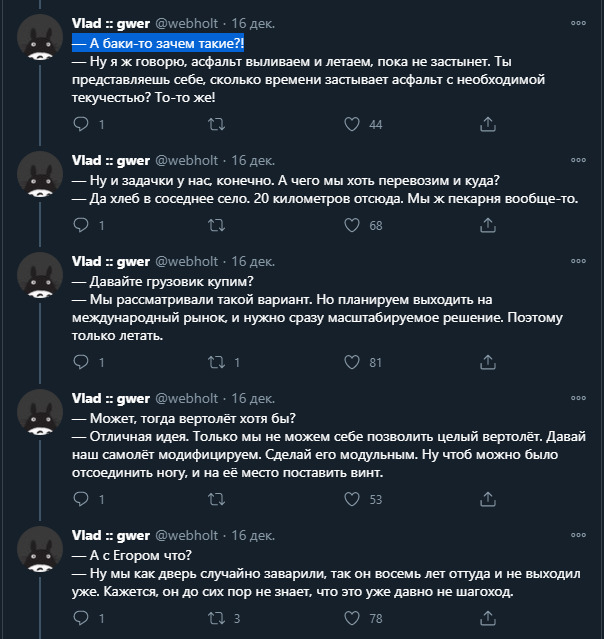Image resolution: width=604 pixels, height=639 pixels.
Task: Open more options on the bakery tweet
Action: click(578, 160)
